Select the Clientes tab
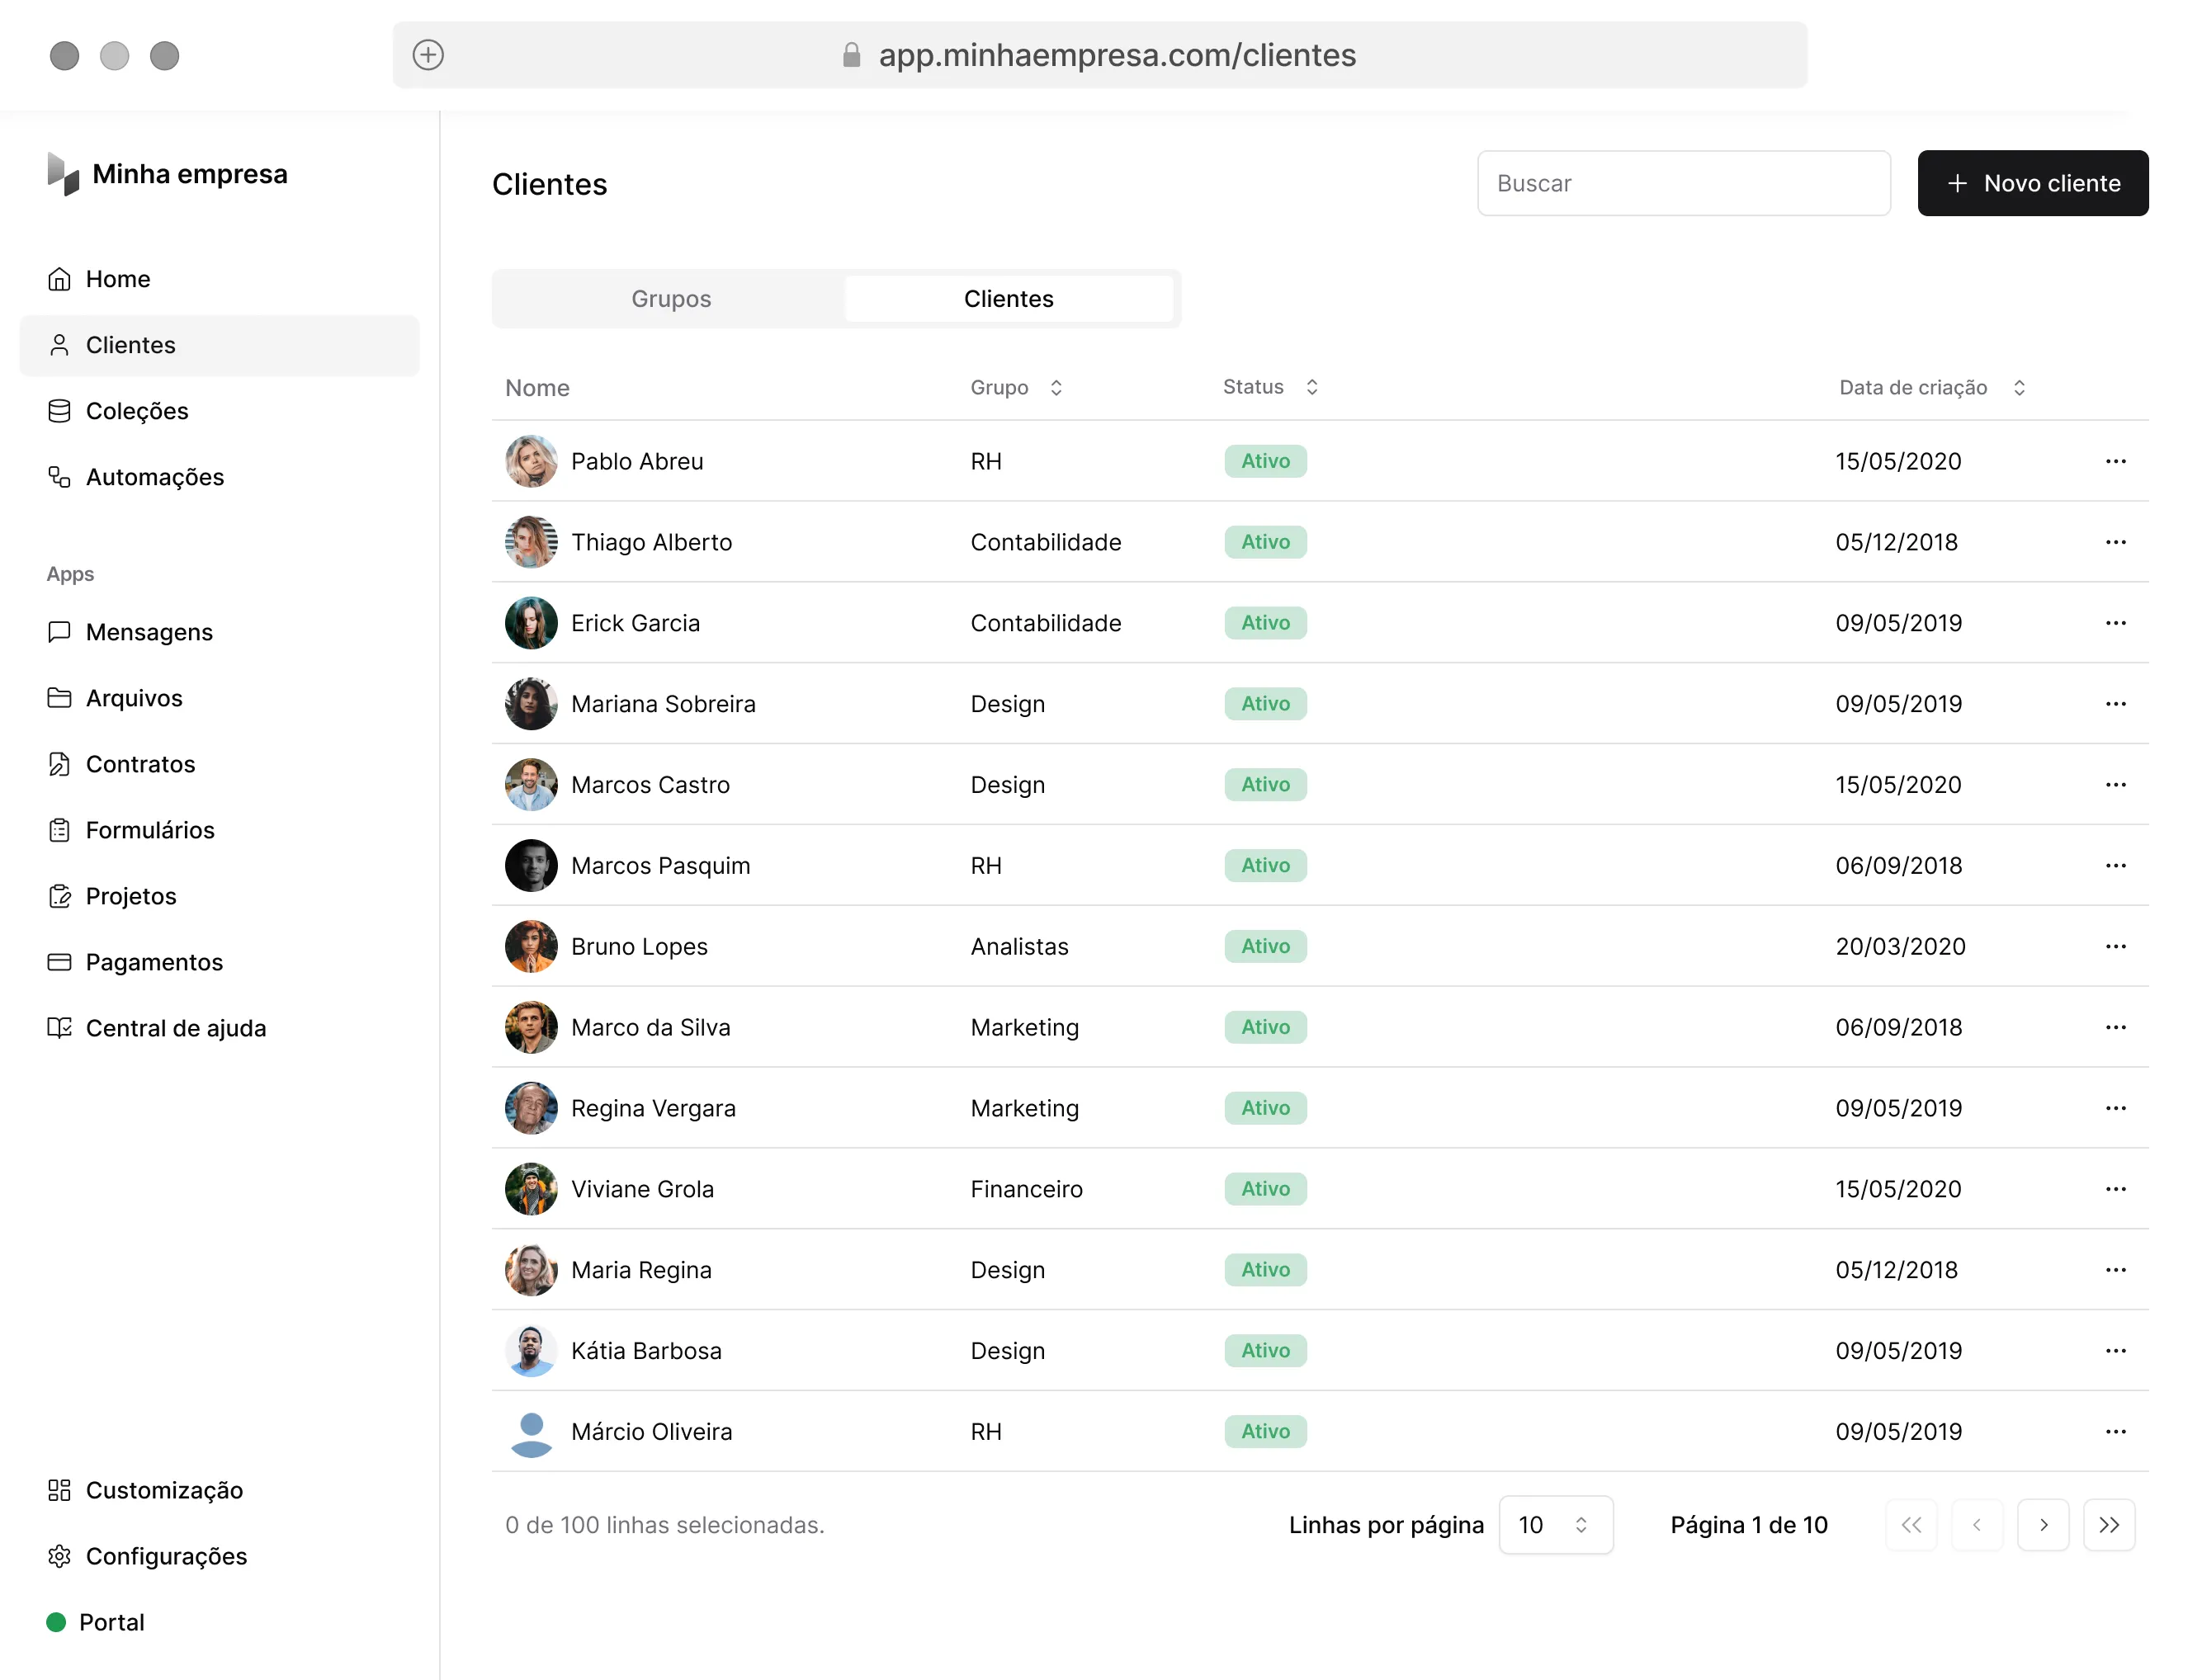The height and width of the screenshot is (1680, 2202). [x=1008, y=298]
